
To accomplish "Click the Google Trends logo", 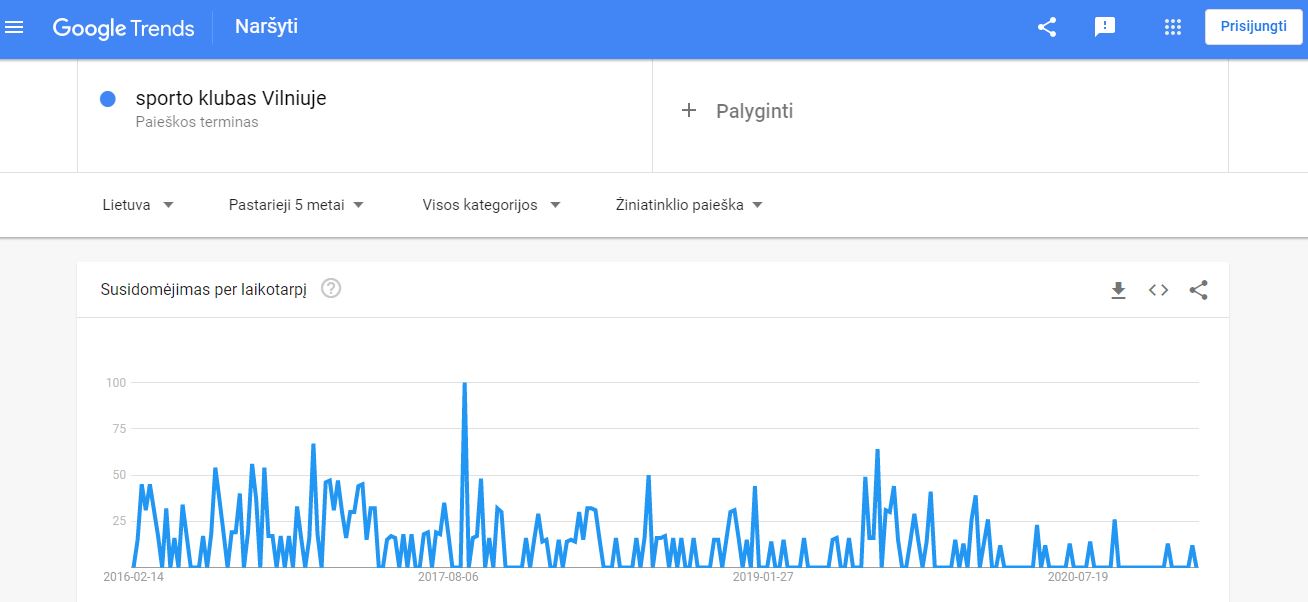I will point(123,28).
